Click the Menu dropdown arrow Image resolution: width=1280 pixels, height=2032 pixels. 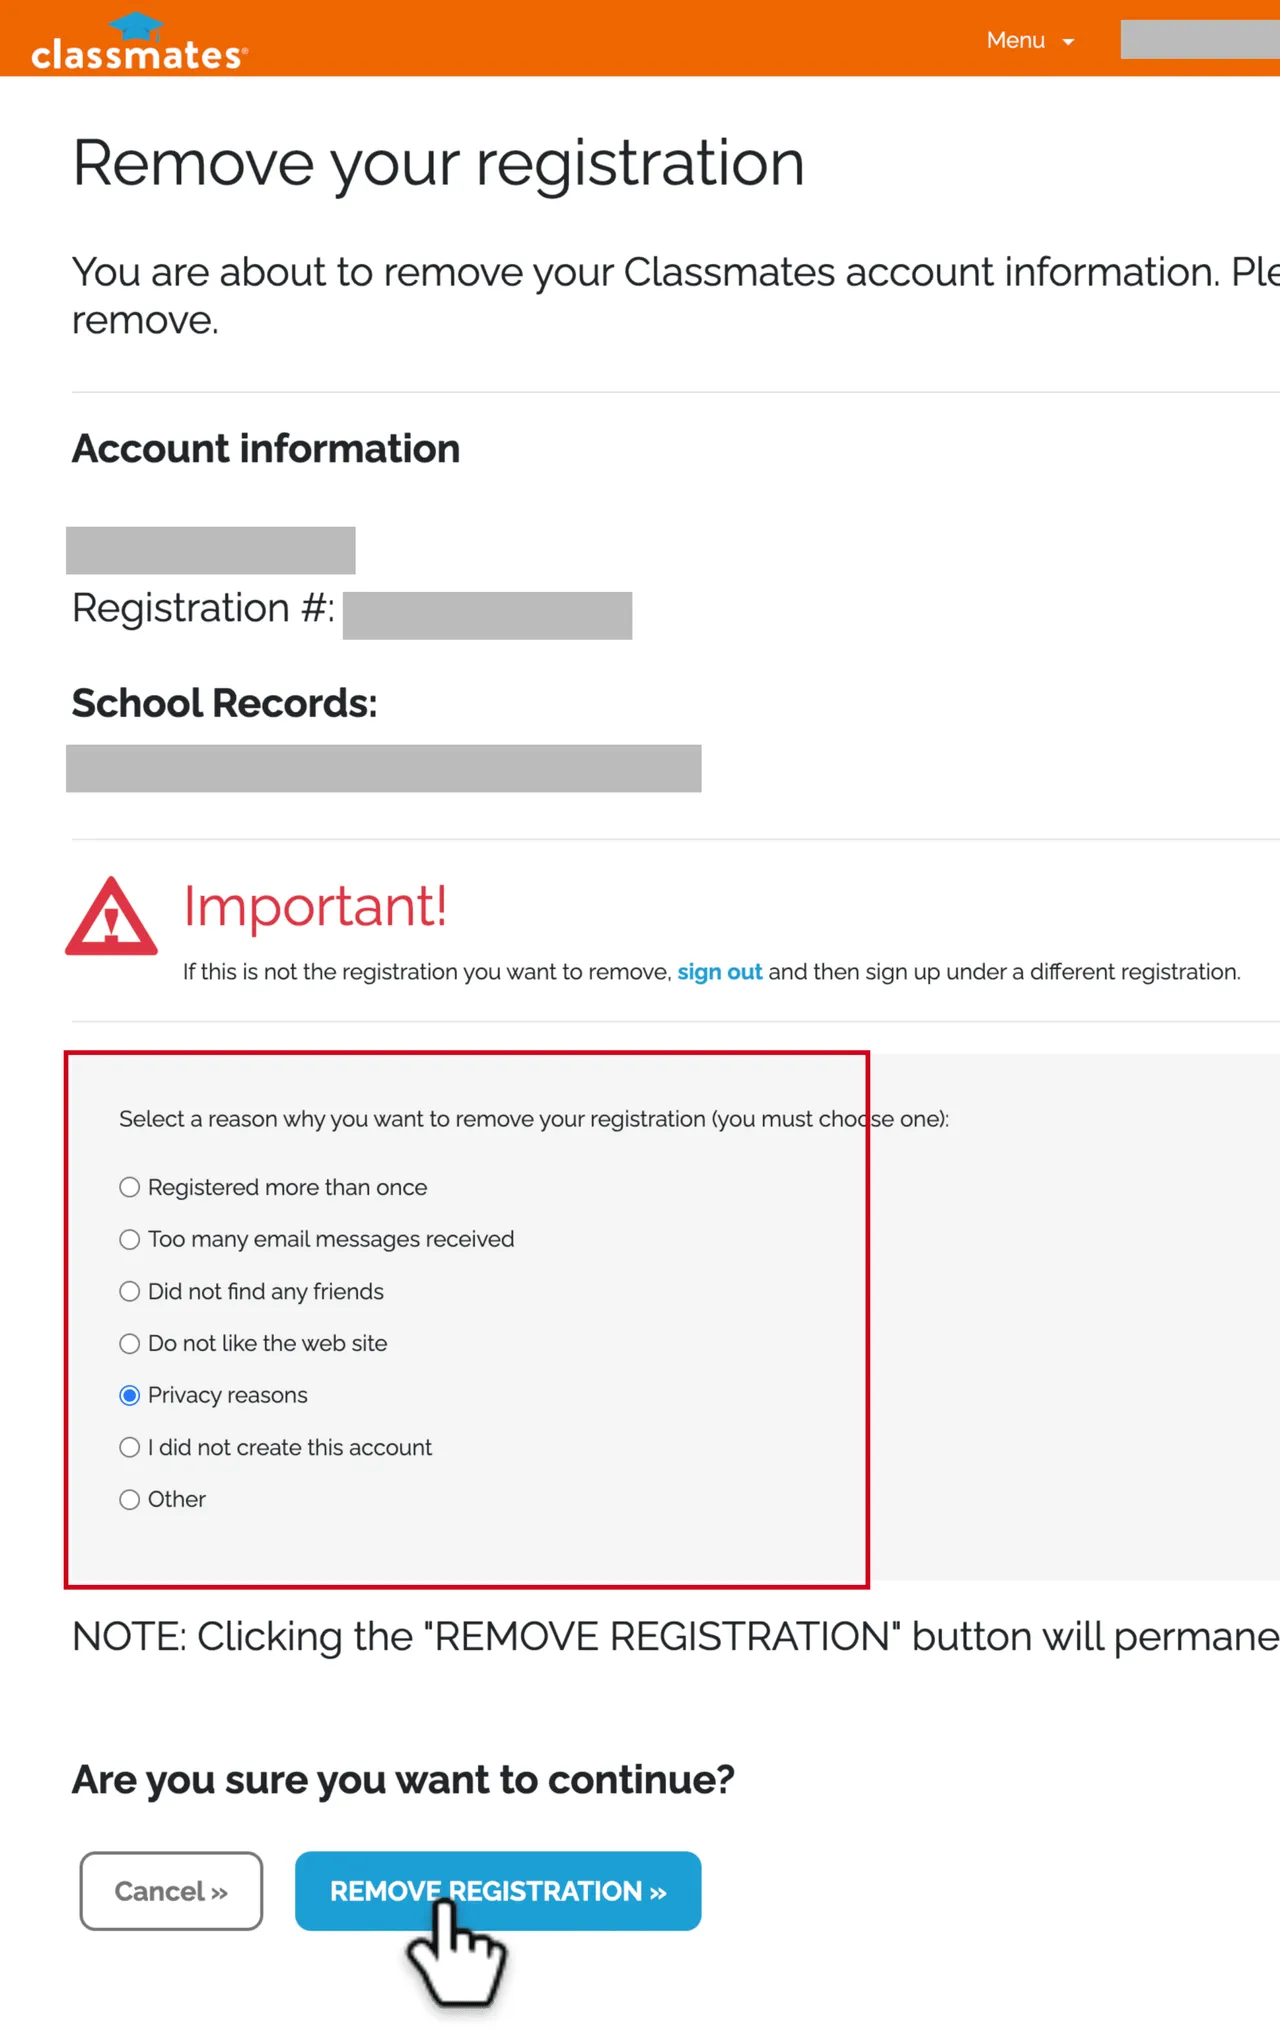tap(1068, 42)
